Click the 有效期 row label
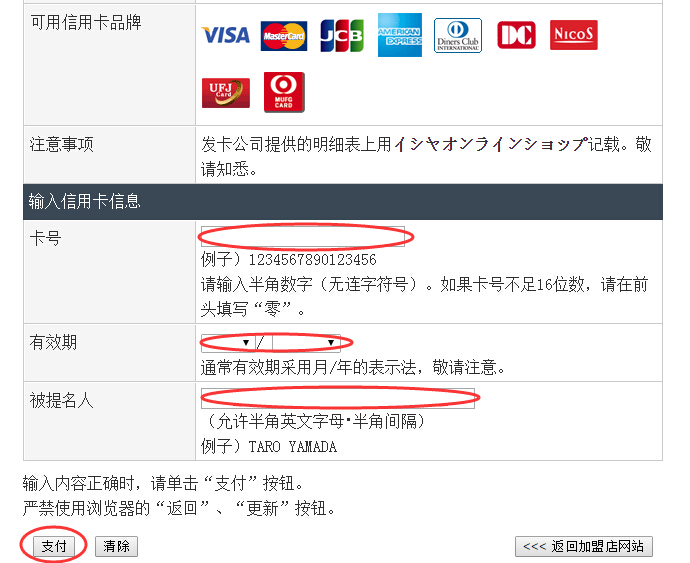This screenshot has height=563, width=690. click(53, 343)
